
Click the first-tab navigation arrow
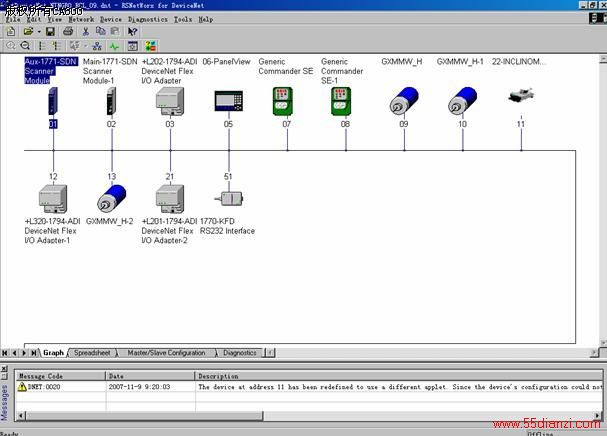(x=5, y=353)
